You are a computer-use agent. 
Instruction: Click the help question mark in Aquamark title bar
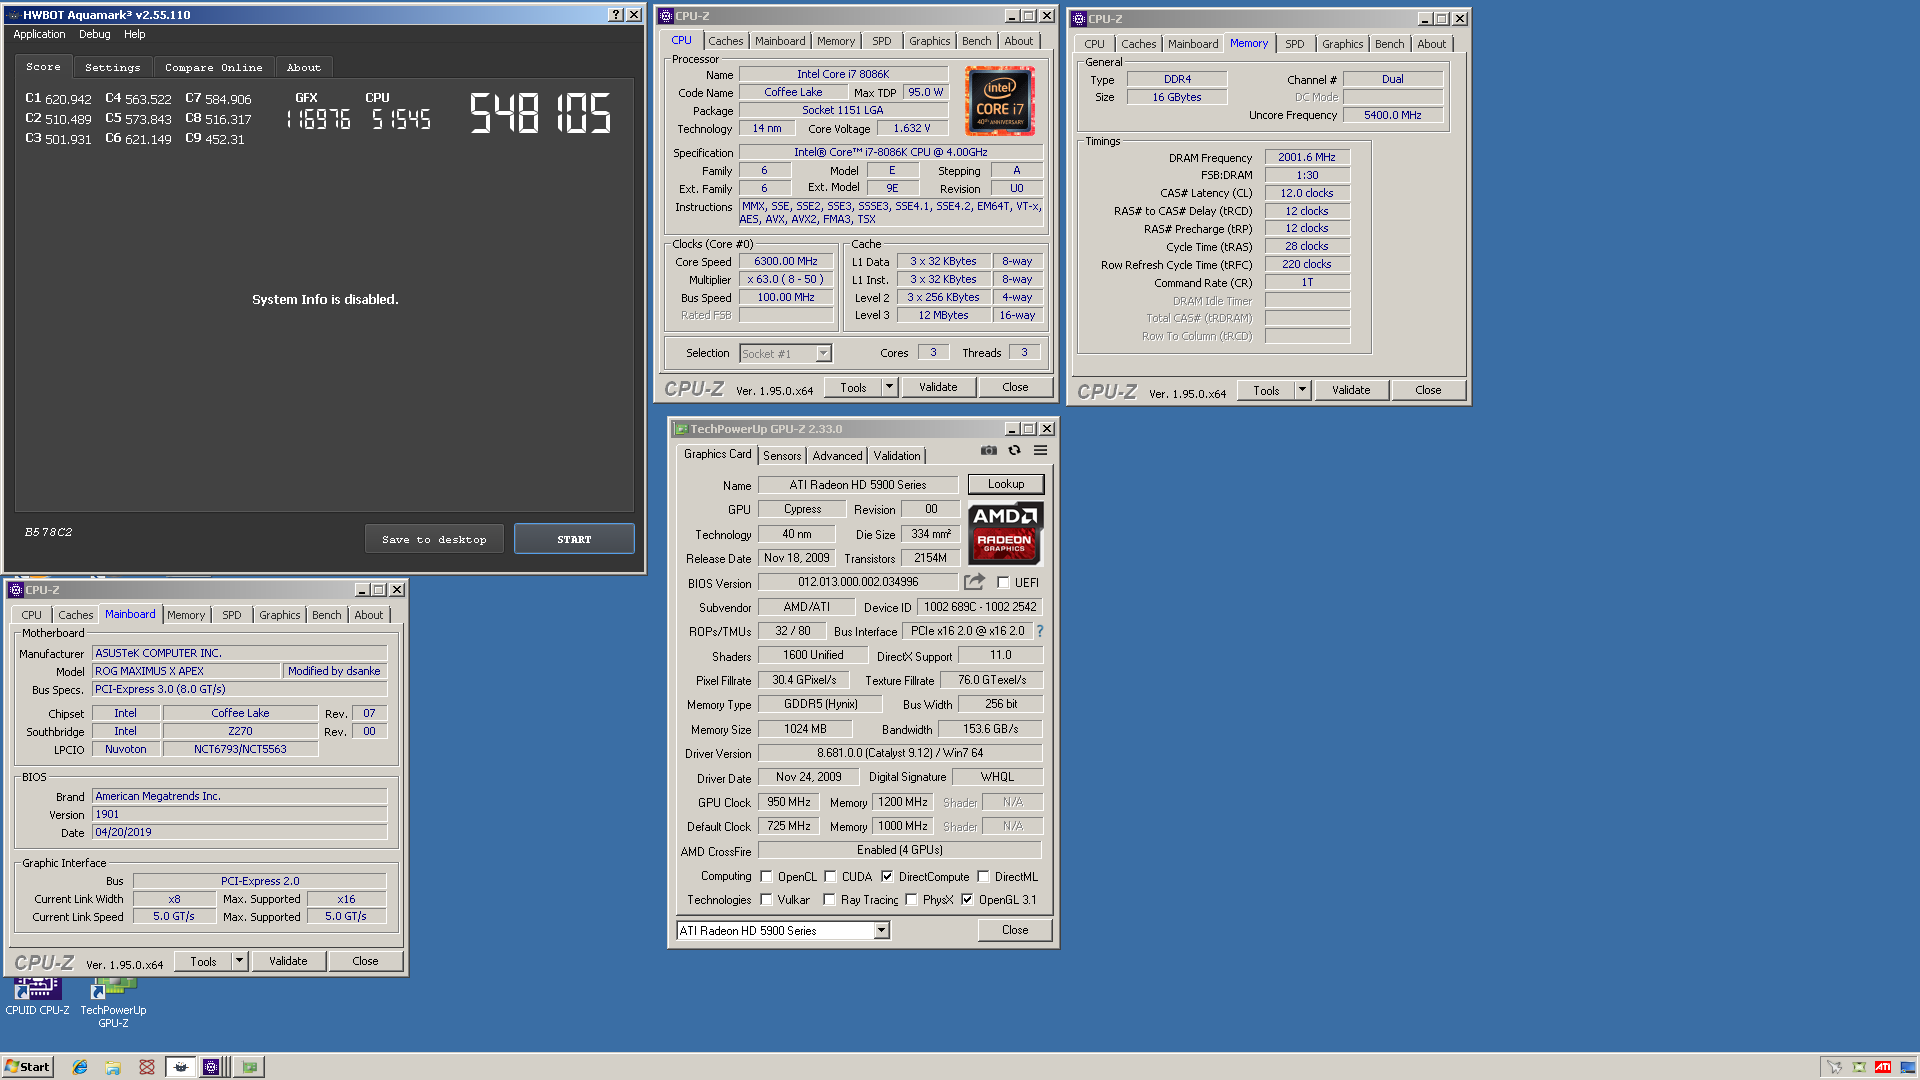point(616,14)
